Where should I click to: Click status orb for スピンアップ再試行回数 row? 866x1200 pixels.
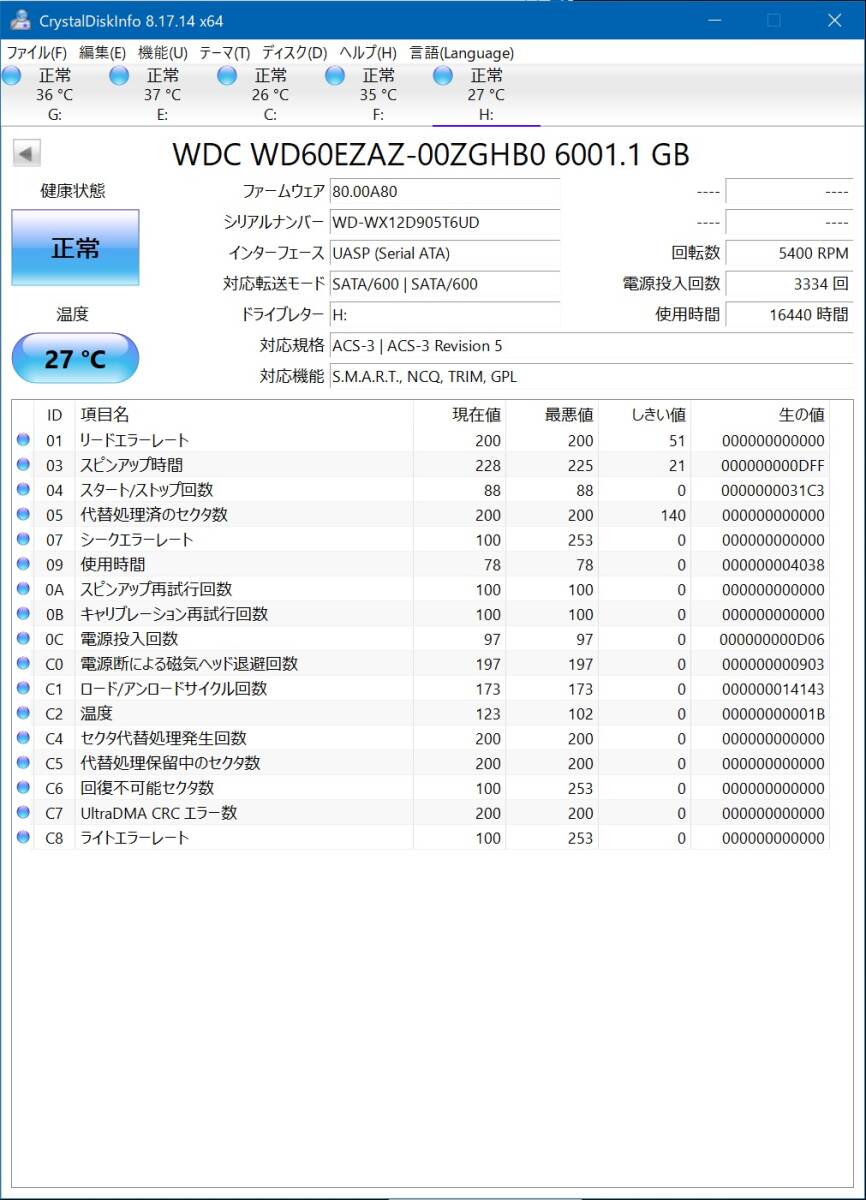tap(23, 590)
